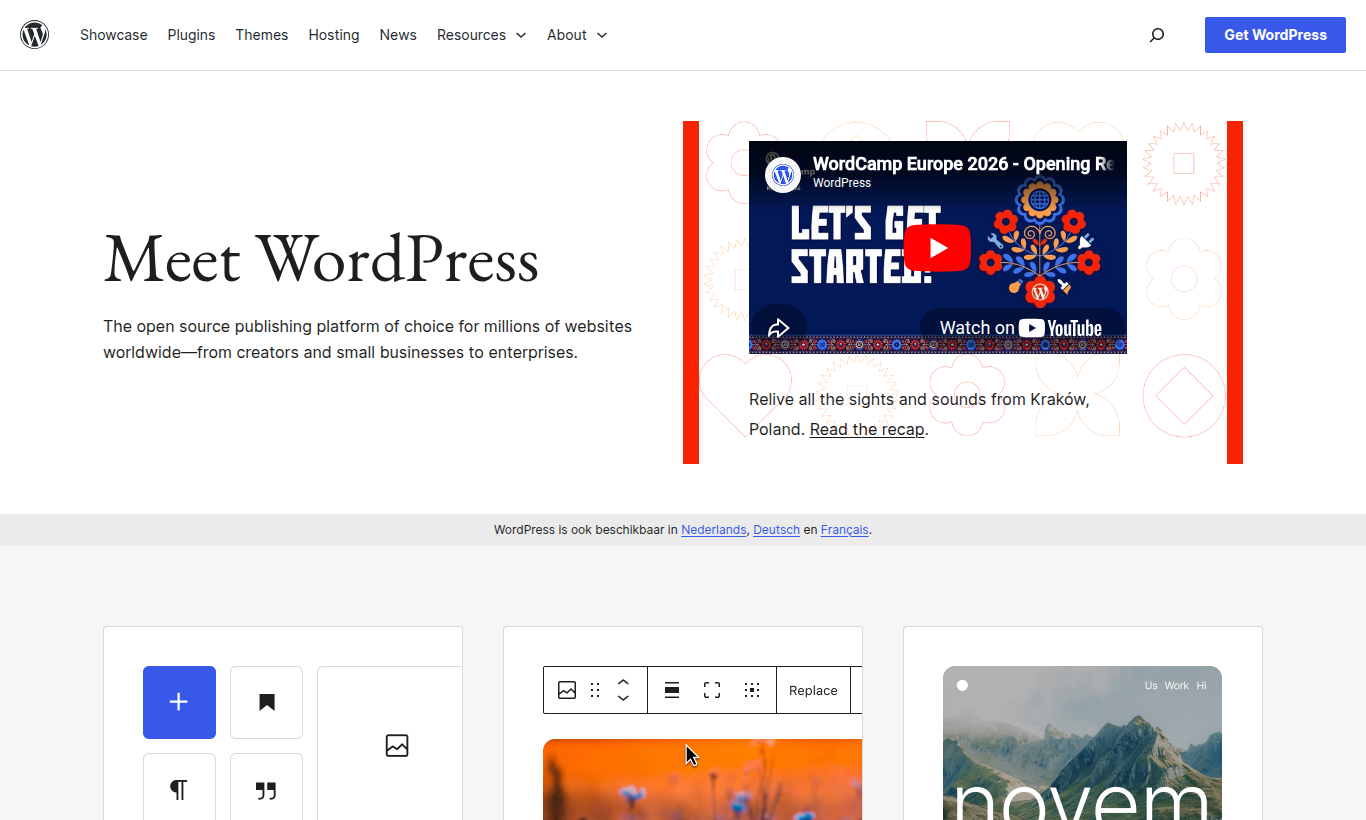Play the WordCamp Europe YouTube video
Image resolution: width=1366 pixels, height=820 pixels.
pyautogui.click(x=938, y=248)
